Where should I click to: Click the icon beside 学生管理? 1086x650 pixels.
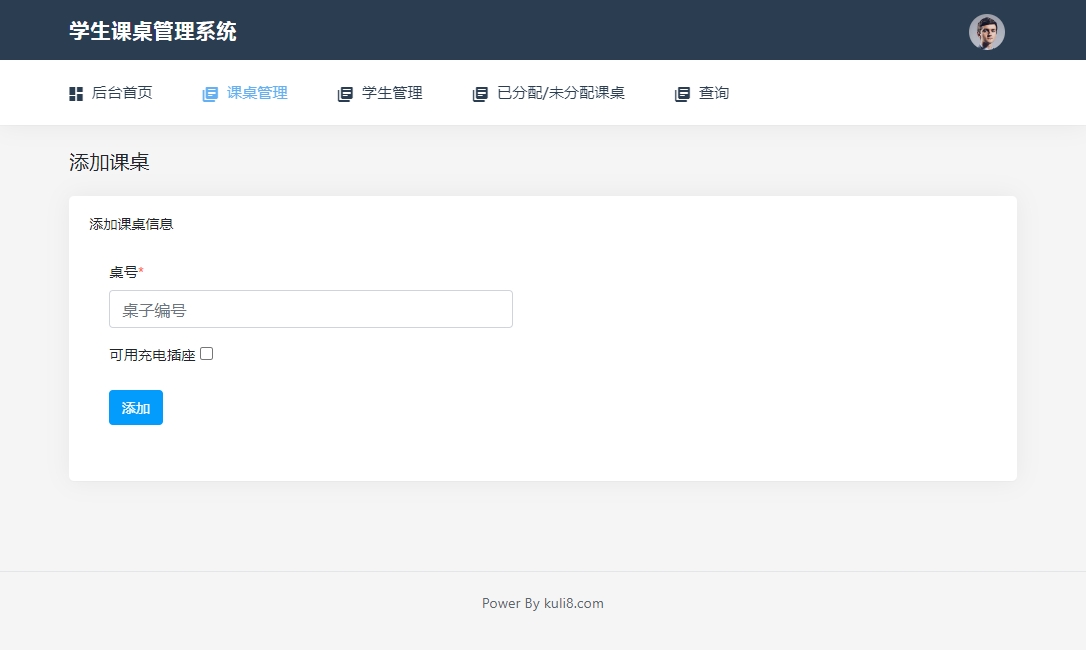[345, 94]
